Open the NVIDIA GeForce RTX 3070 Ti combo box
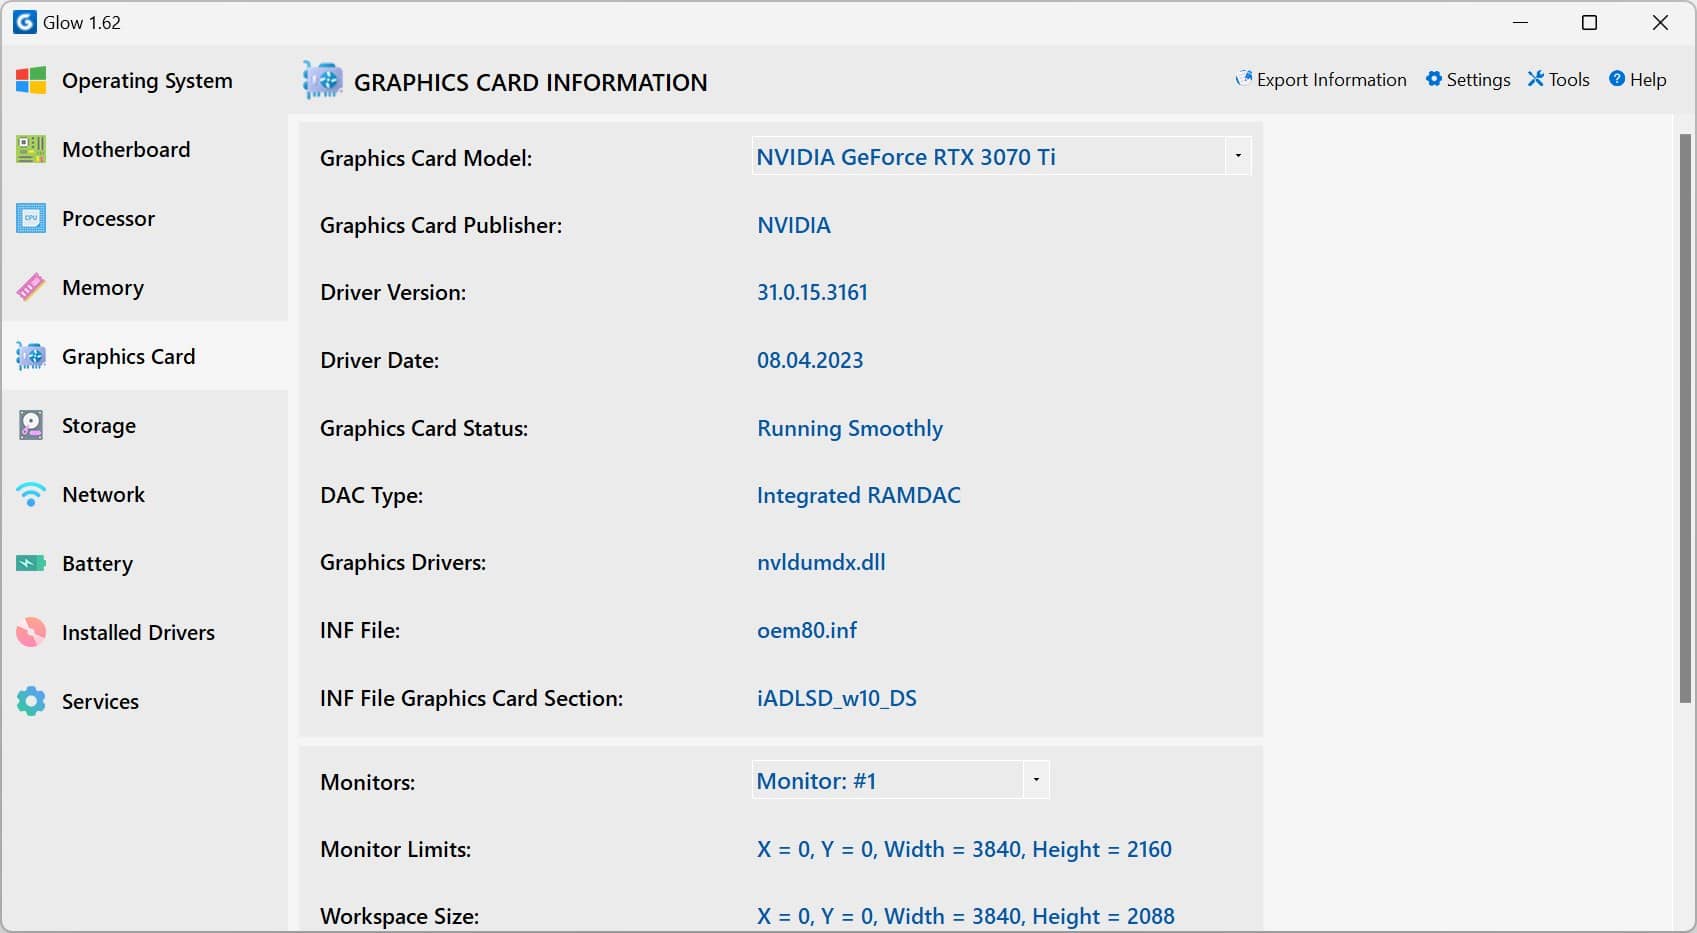The image size is (1697, 933). (1001, 156)
